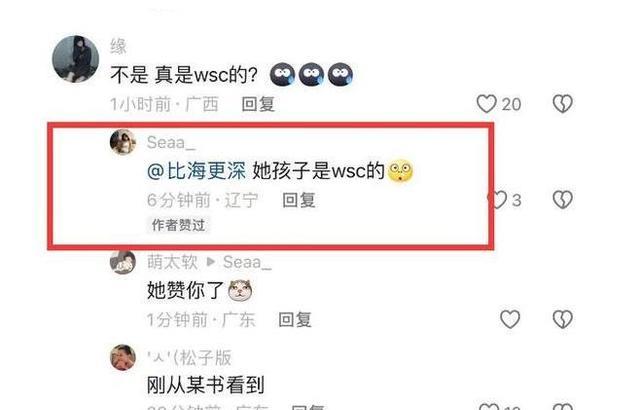The width and height of the screenshot is (640, 410).
Task: Open the '人'(松子版 username
Action: click(x=189, y=358)
